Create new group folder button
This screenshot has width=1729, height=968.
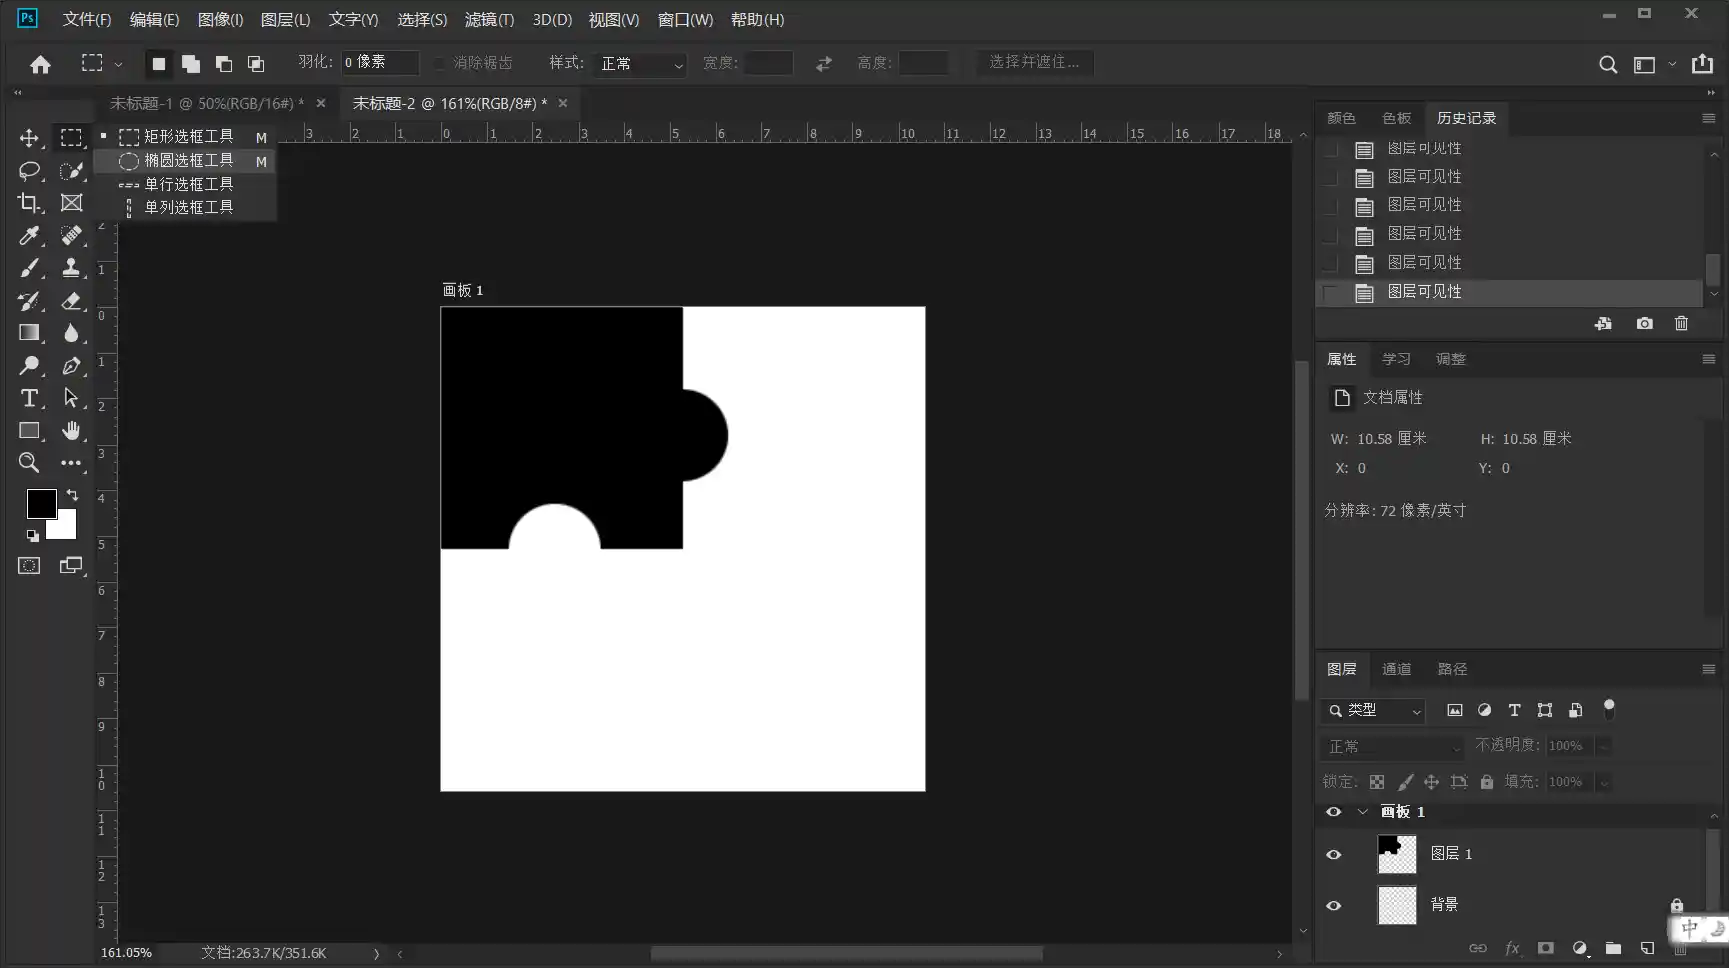[x=1613, y=948]
